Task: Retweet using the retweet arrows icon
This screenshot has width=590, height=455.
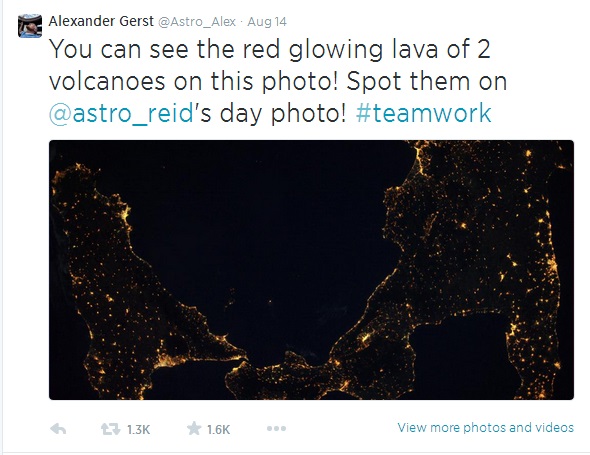Action: click(x=110, y=429)
